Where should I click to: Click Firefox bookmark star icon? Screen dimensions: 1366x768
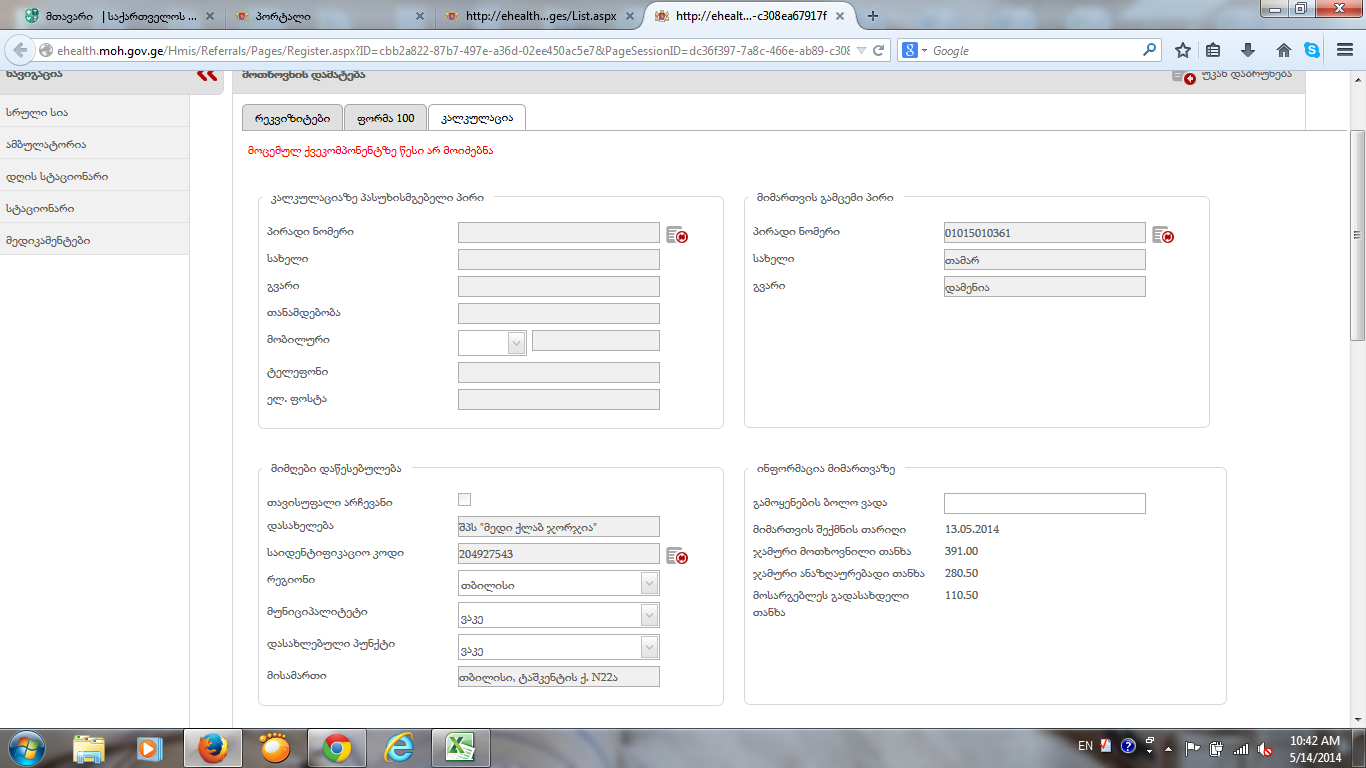click(1183, 51)
